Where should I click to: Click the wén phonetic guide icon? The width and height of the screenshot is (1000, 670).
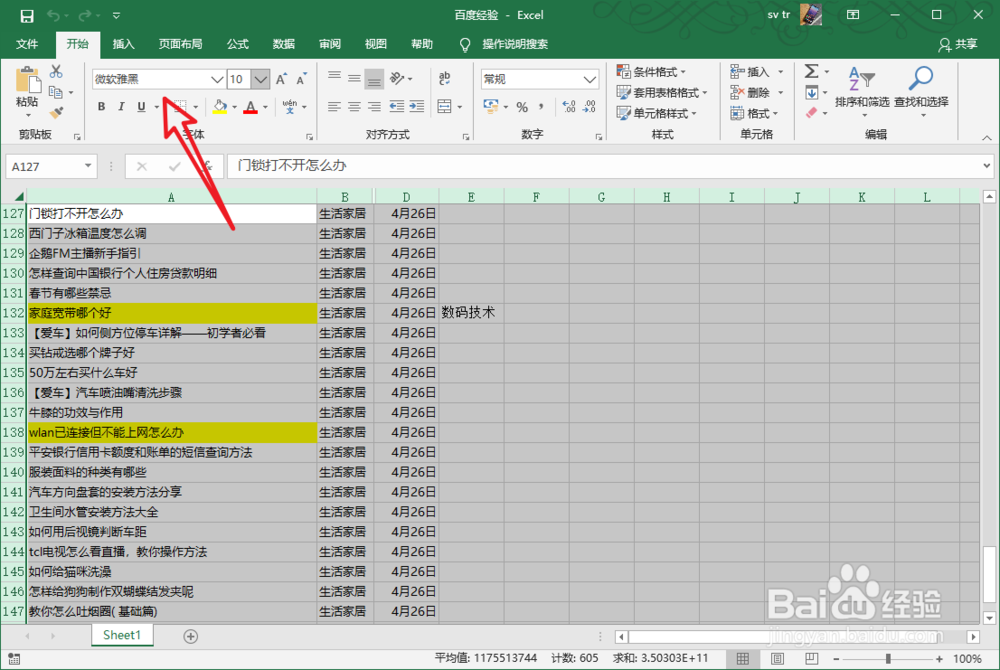tap(290, 106)
